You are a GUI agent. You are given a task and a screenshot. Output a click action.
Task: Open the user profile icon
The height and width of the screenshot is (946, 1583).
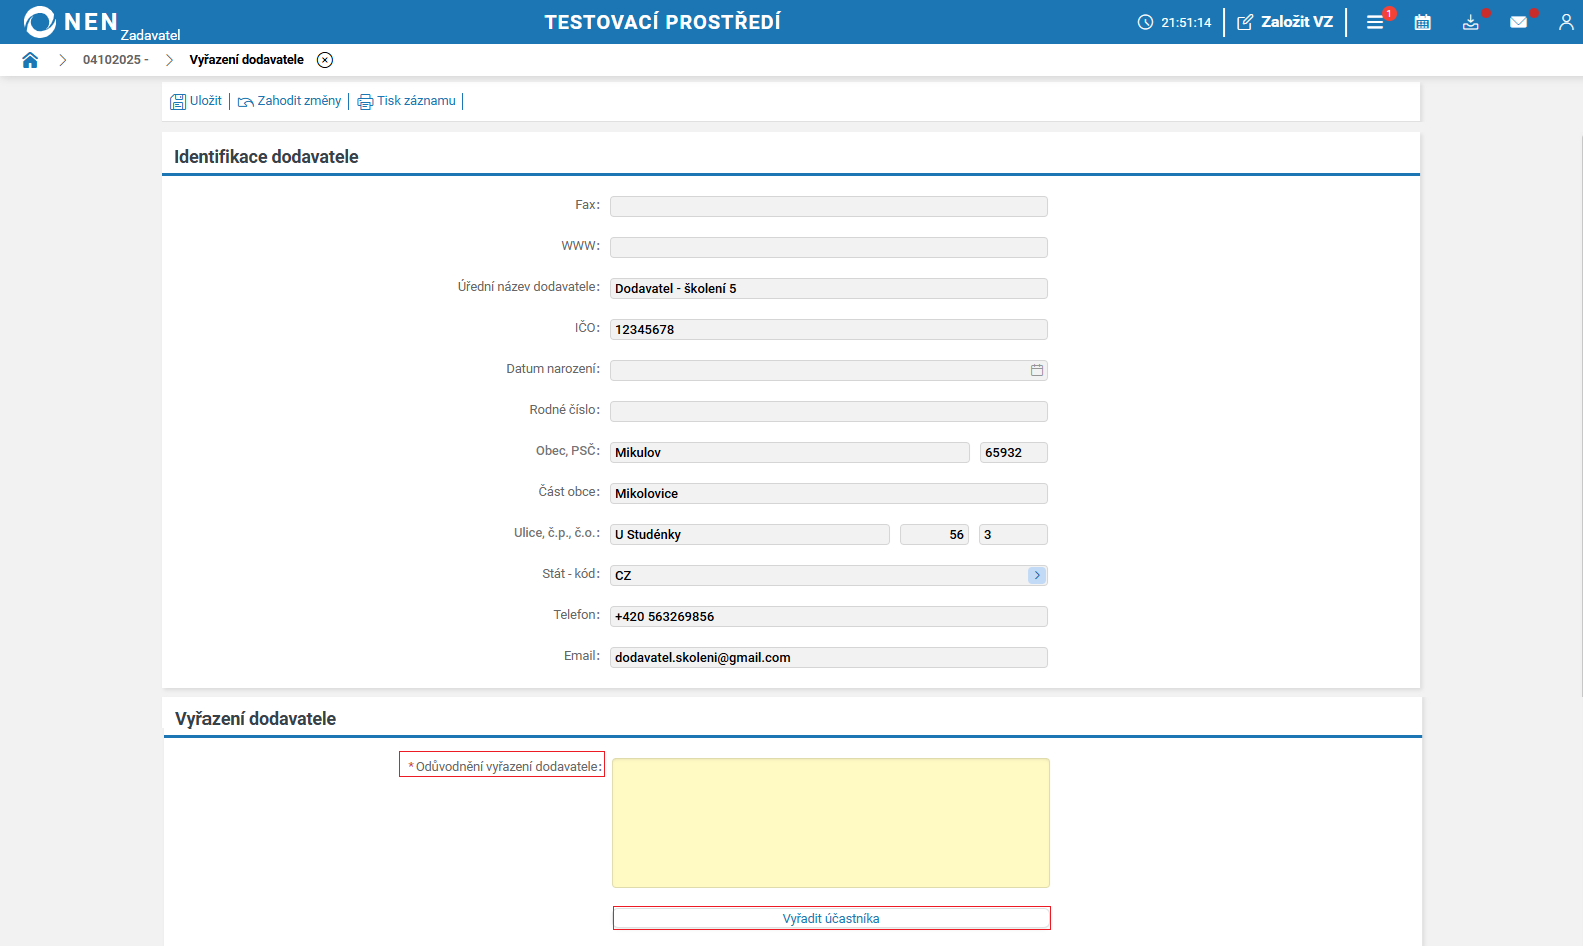[1565, 22]
